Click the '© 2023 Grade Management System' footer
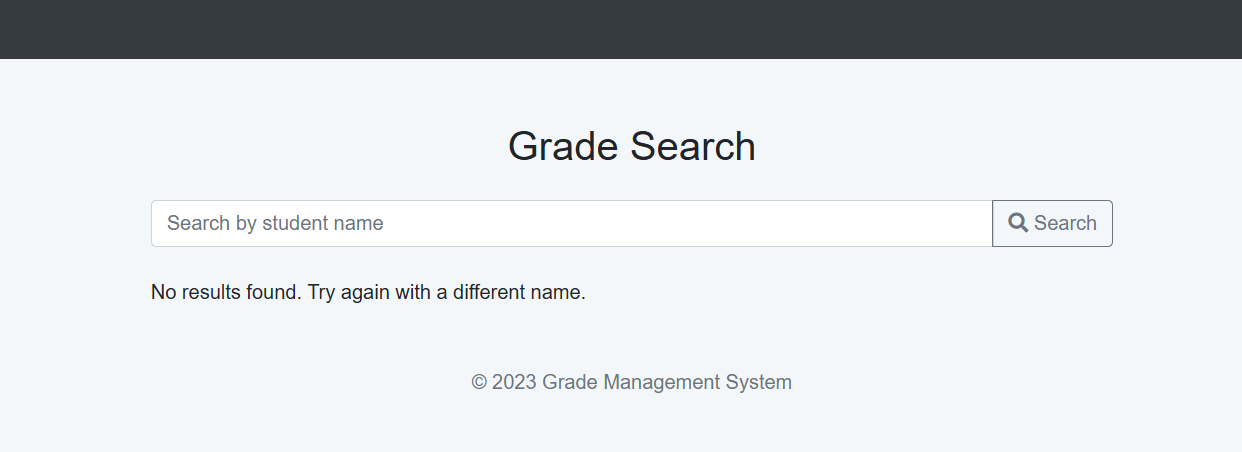The image size is (1242, 452). pos(632,382)
